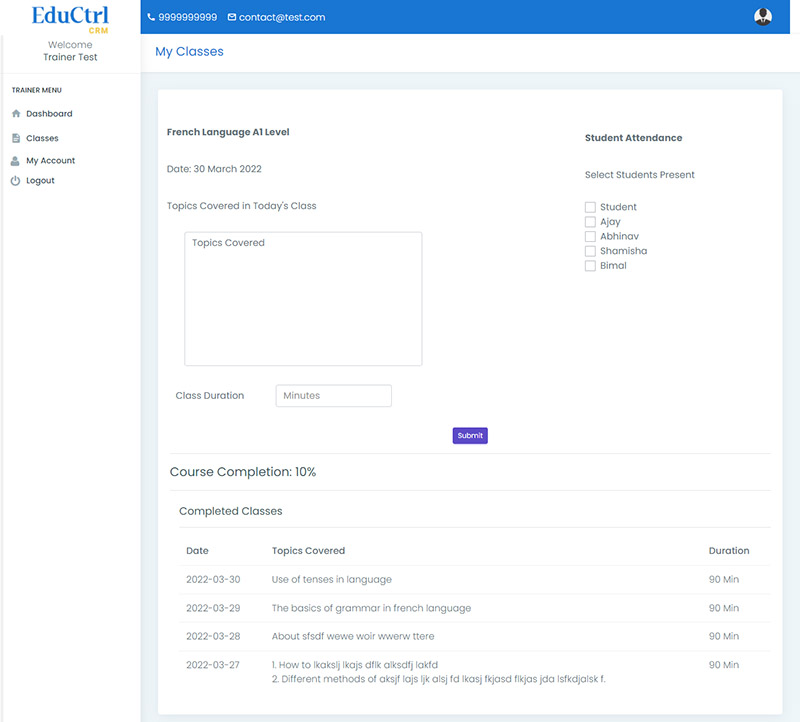This screenshot has height=722, width=800.
Task: Toggle the Student checkbox
Action: 590,207
